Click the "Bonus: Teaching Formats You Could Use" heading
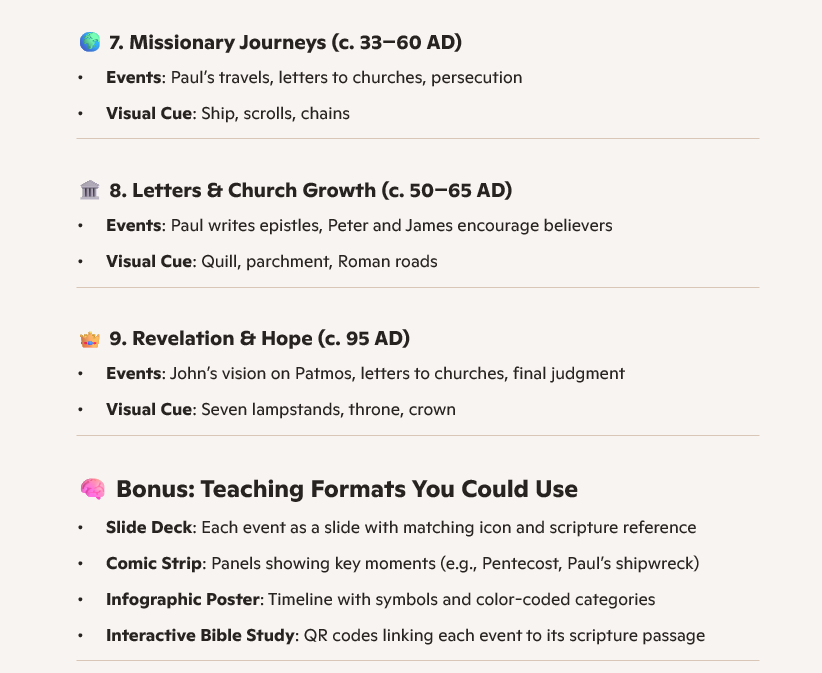 coord(347,489)
